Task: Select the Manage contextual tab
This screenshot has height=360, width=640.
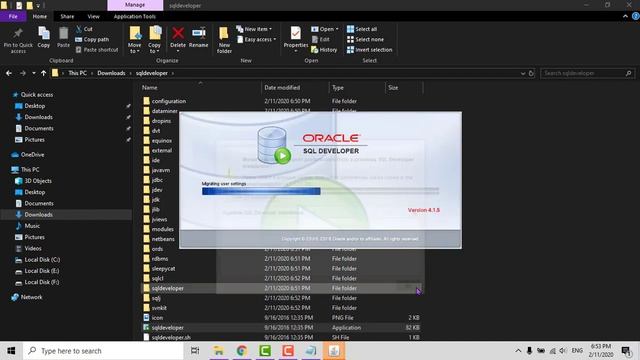Action: coord(135,5)
